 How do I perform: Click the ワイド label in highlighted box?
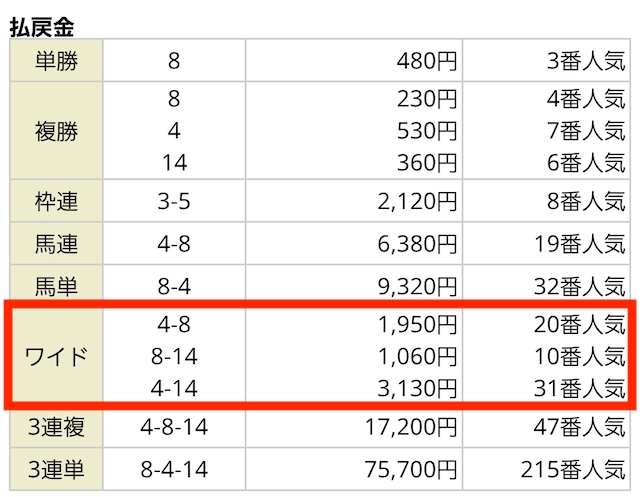56,356
